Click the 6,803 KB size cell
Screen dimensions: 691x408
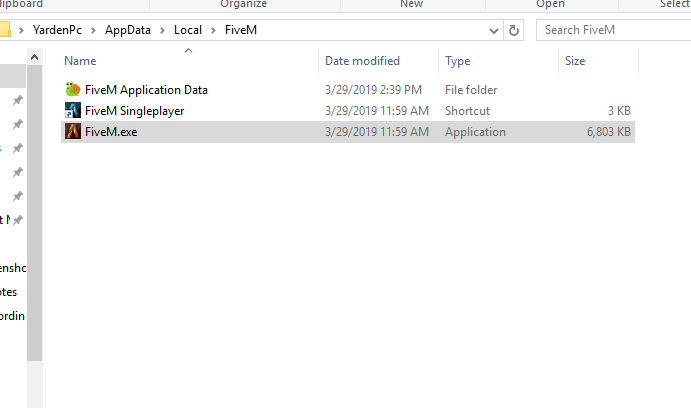click(x=609, y=132)
